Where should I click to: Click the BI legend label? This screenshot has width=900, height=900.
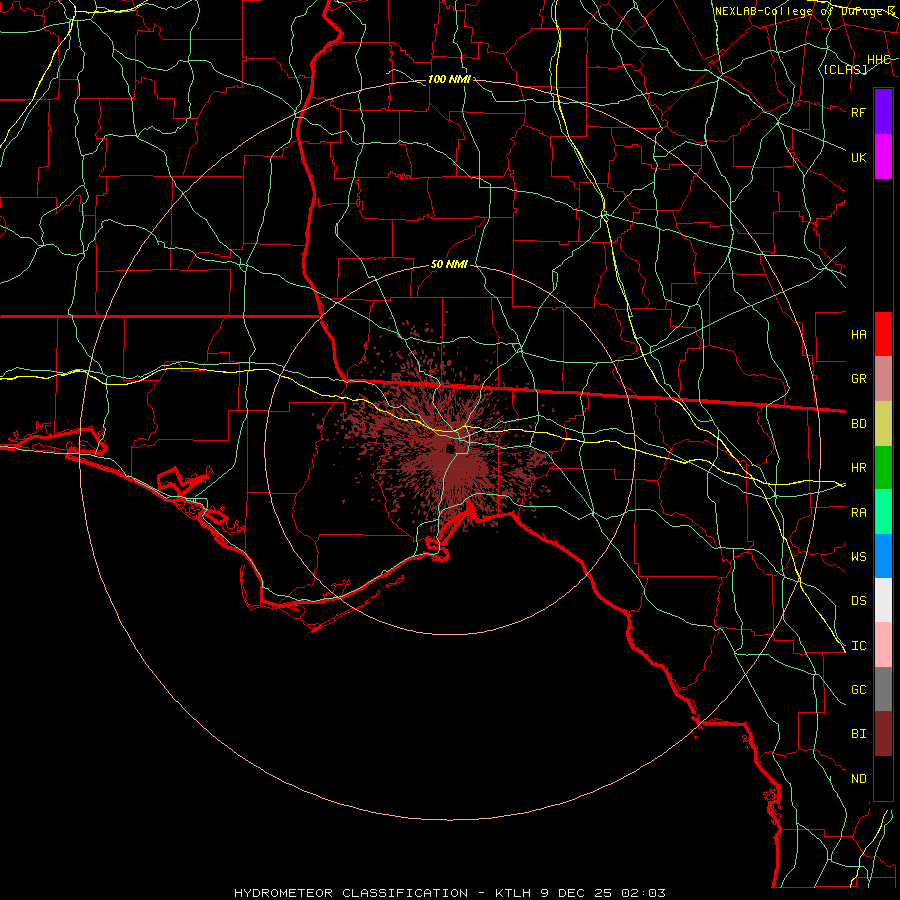point(858,734)
